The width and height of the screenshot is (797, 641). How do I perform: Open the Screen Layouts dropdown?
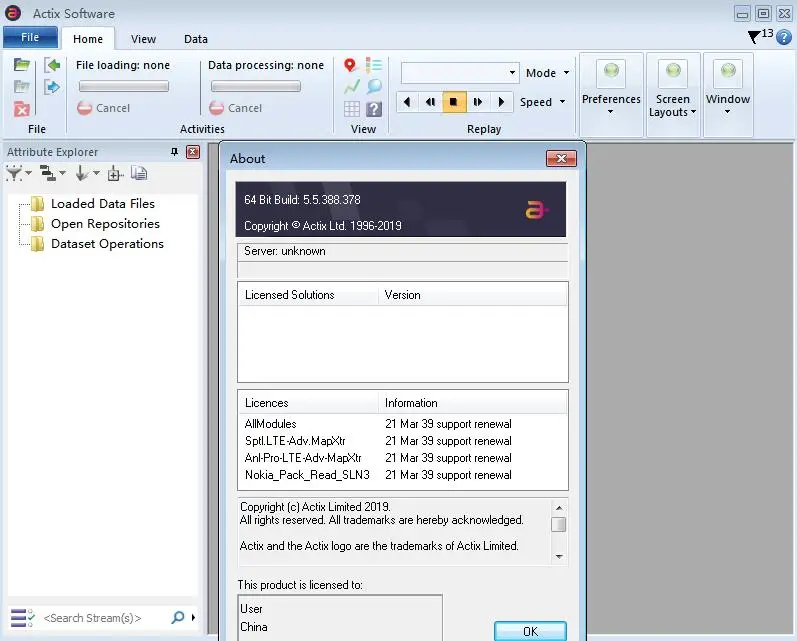(x=673, y=94)
